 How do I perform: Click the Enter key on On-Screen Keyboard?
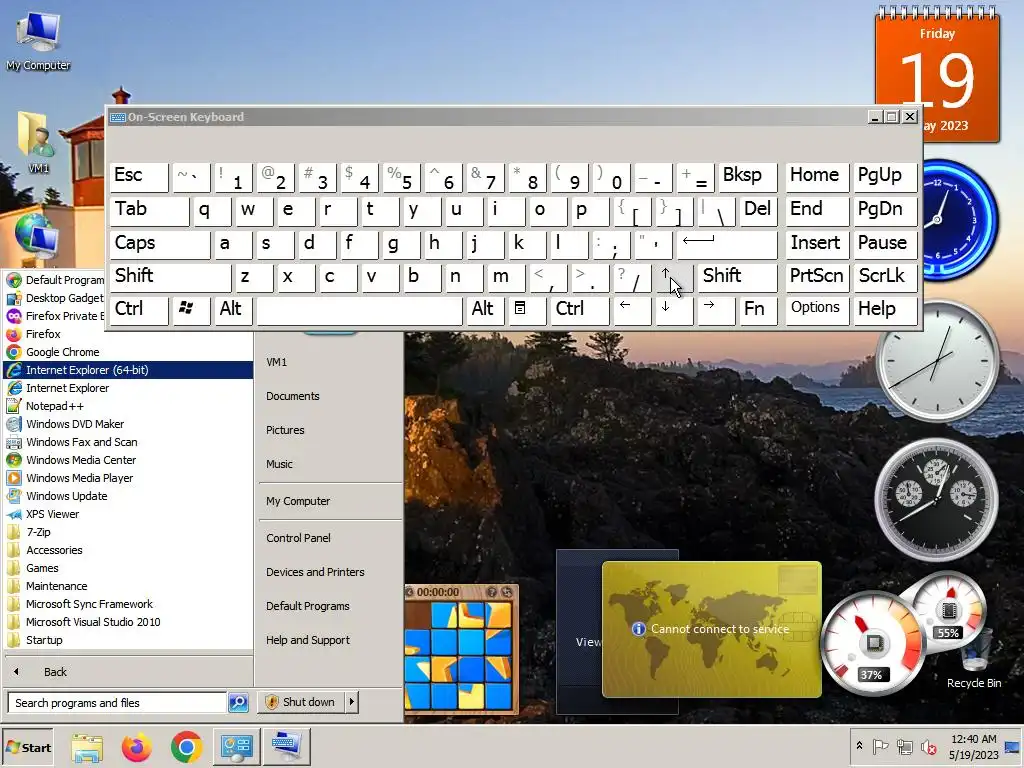pos(727,244)
